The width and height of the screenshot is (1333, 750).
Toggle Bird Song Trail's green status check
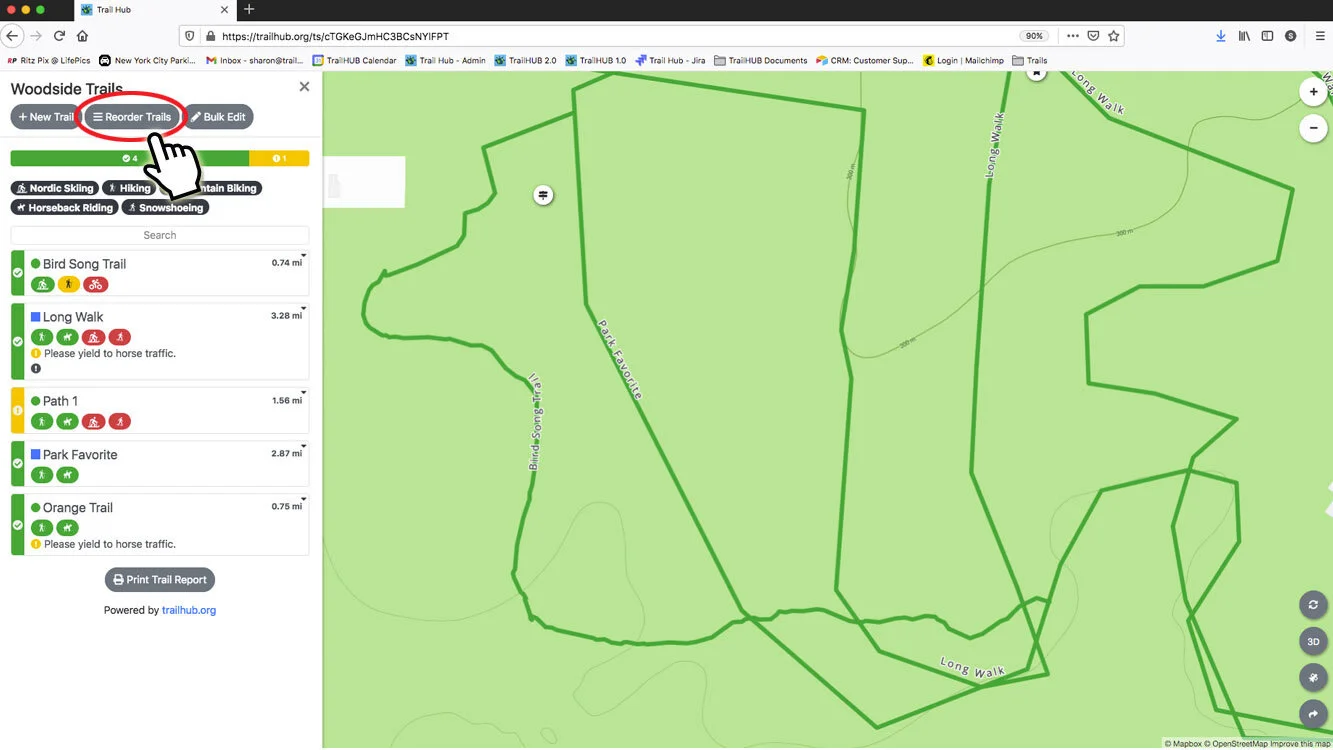click(17, 273)
